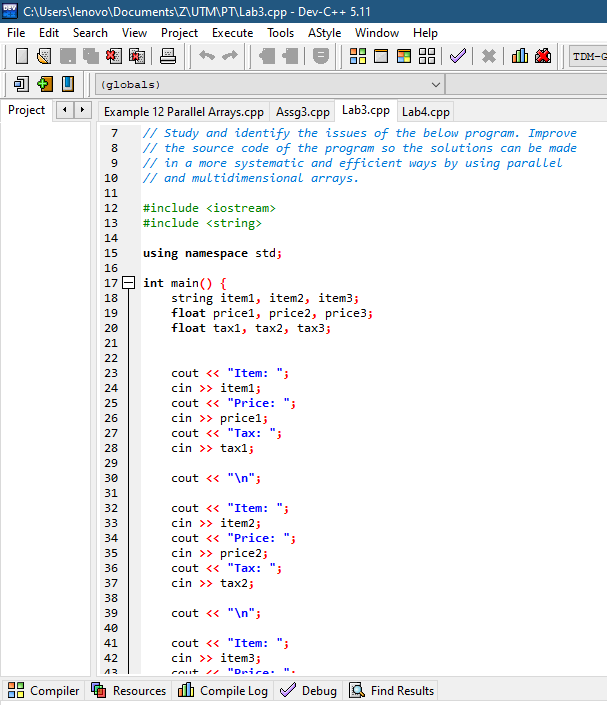Viewport: 607px width, 705px height.
Task: Show the Find Results panel
Action: (391, 690)
